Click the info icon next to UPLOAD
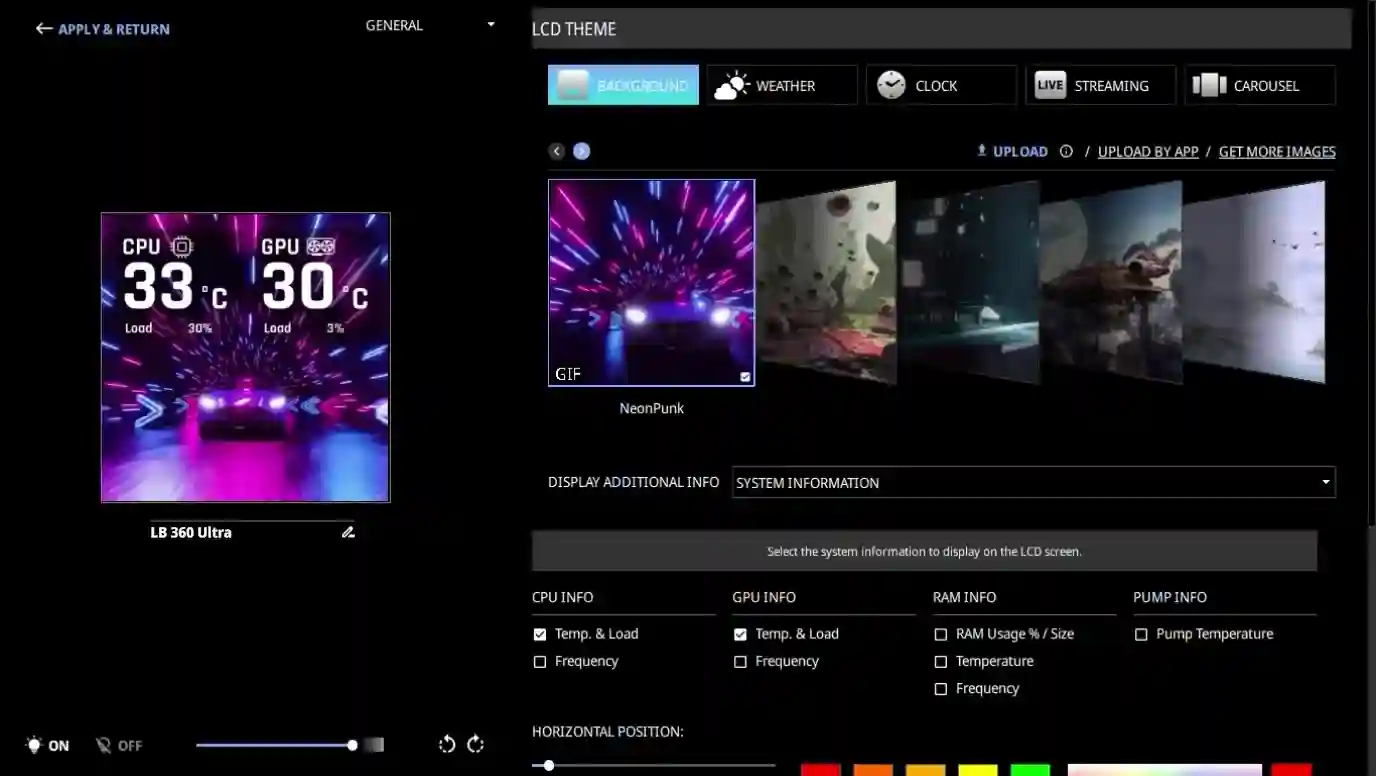The width and height of the screenshot is (1376, 776). coord(1066,151)
